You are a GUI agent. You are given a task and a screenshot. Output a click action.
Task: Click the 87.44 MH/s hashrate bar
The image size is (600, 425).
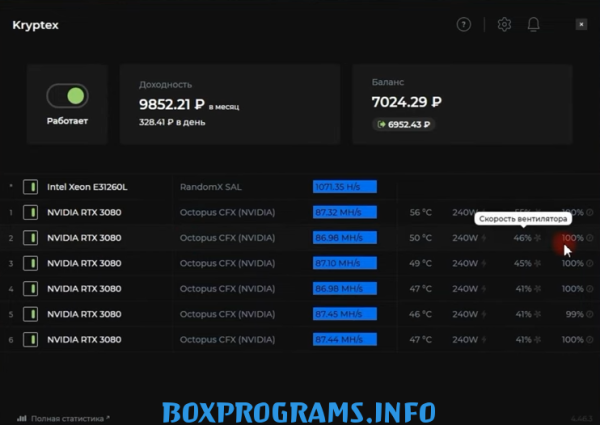pos(345,340)
